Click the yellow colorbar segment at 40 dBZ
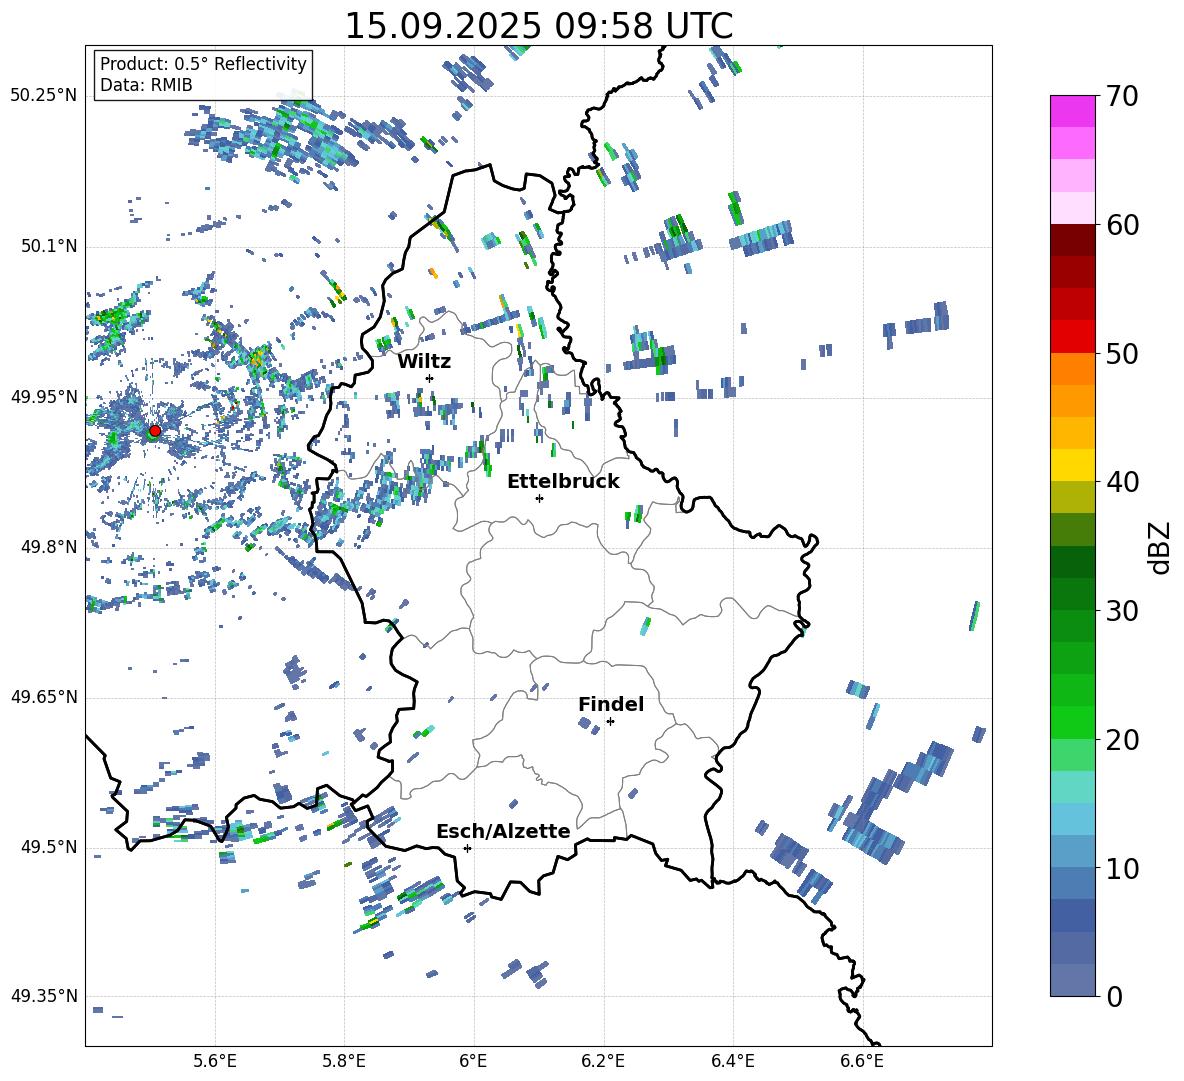The height and width of the screenshot is (1081, 1184). (1072, 465)
